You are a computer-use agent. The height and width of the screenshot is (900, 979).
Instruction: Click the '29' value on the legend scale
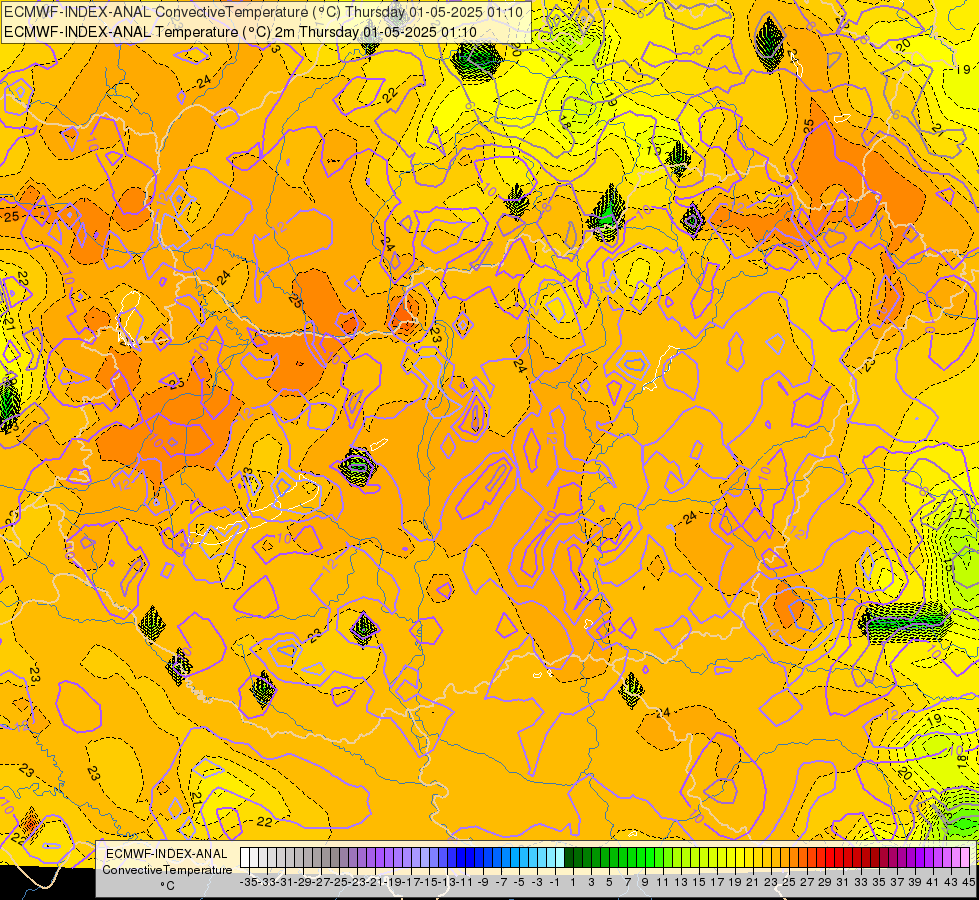(x=825, y=882)
